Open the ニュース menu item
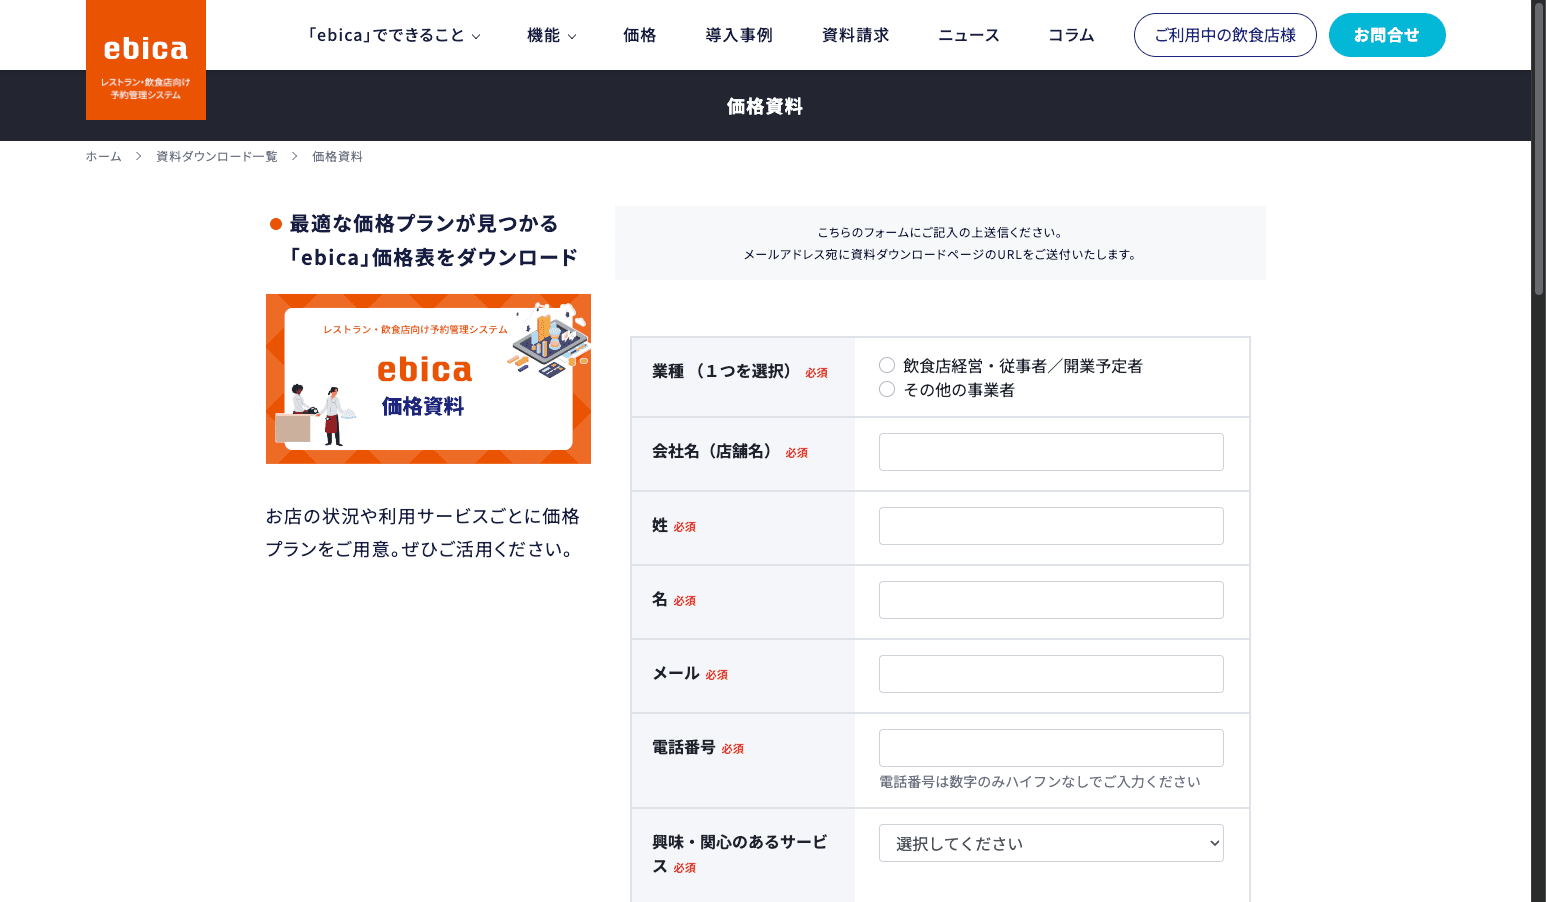 coord(969,35)
